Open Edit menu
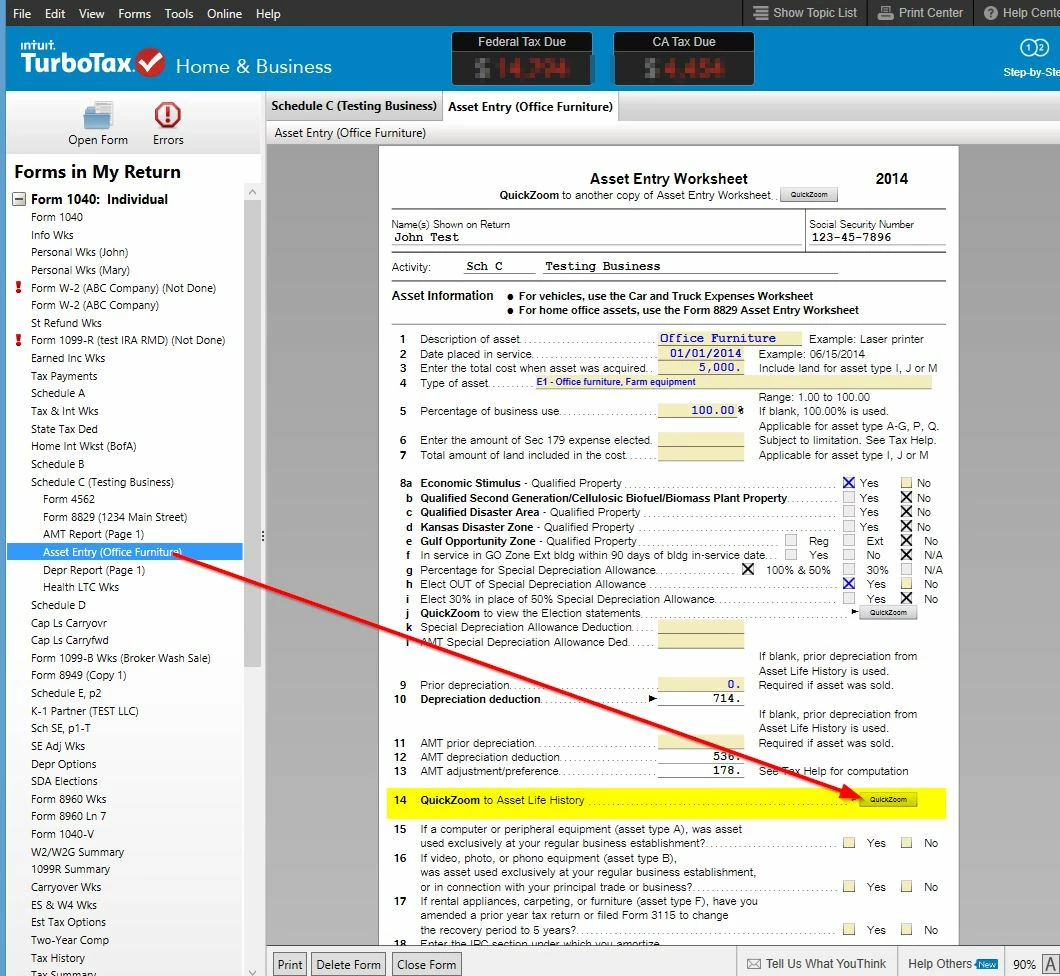Viewport: 1060px width, 976px height. click(55, 14)
